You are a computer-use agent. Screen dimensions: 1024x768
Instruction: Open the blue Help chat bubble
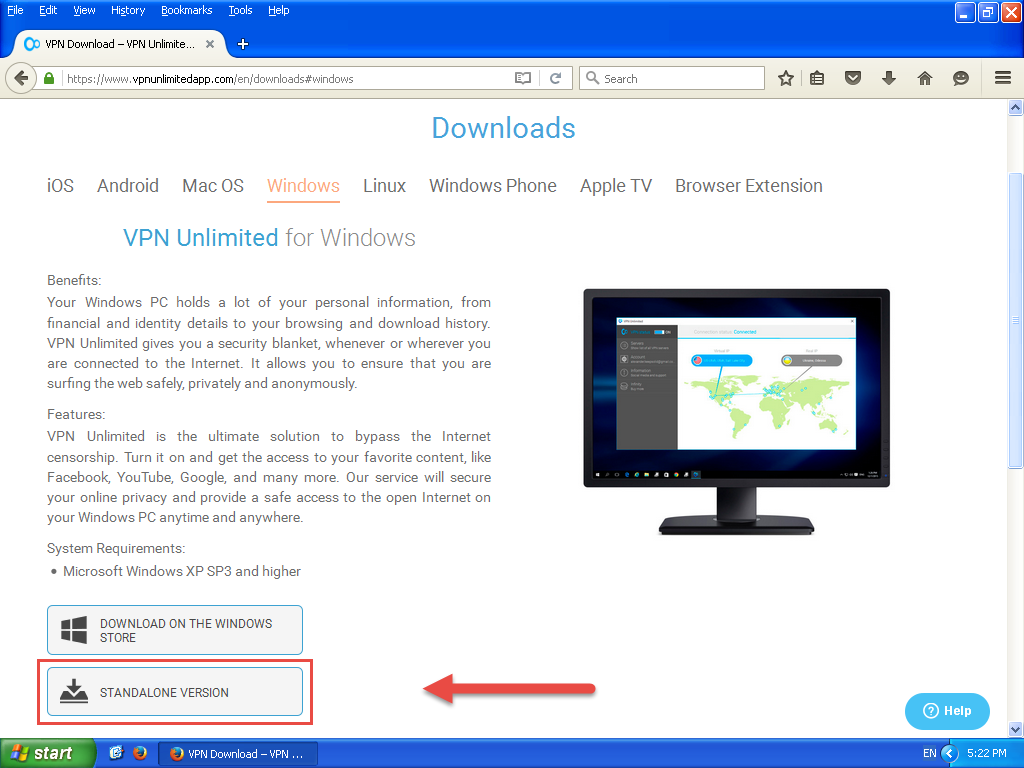[x=947, y=711]
